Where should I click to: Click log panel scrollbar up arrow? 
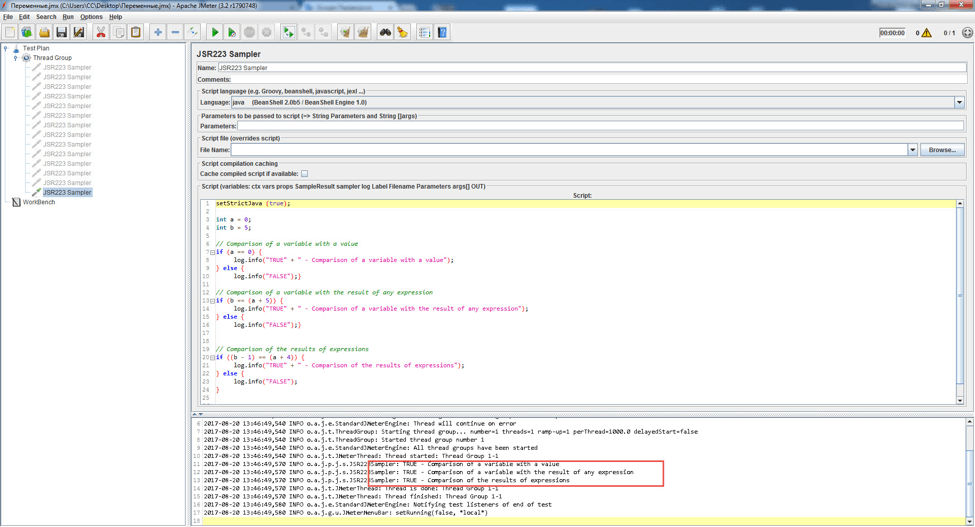point(969,422)
